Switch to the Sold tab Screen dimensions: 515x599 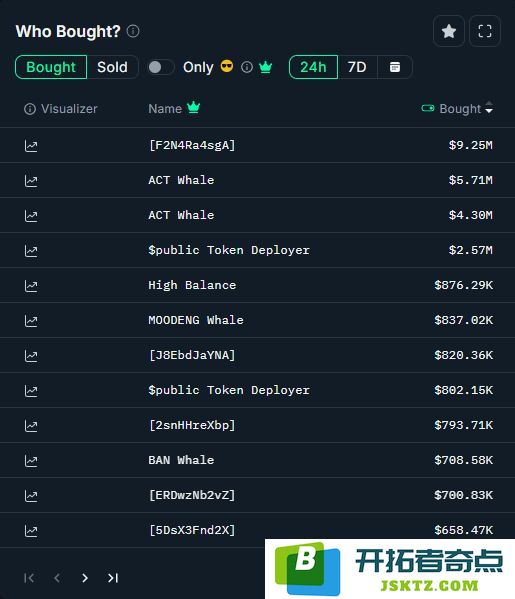point(112,67)
